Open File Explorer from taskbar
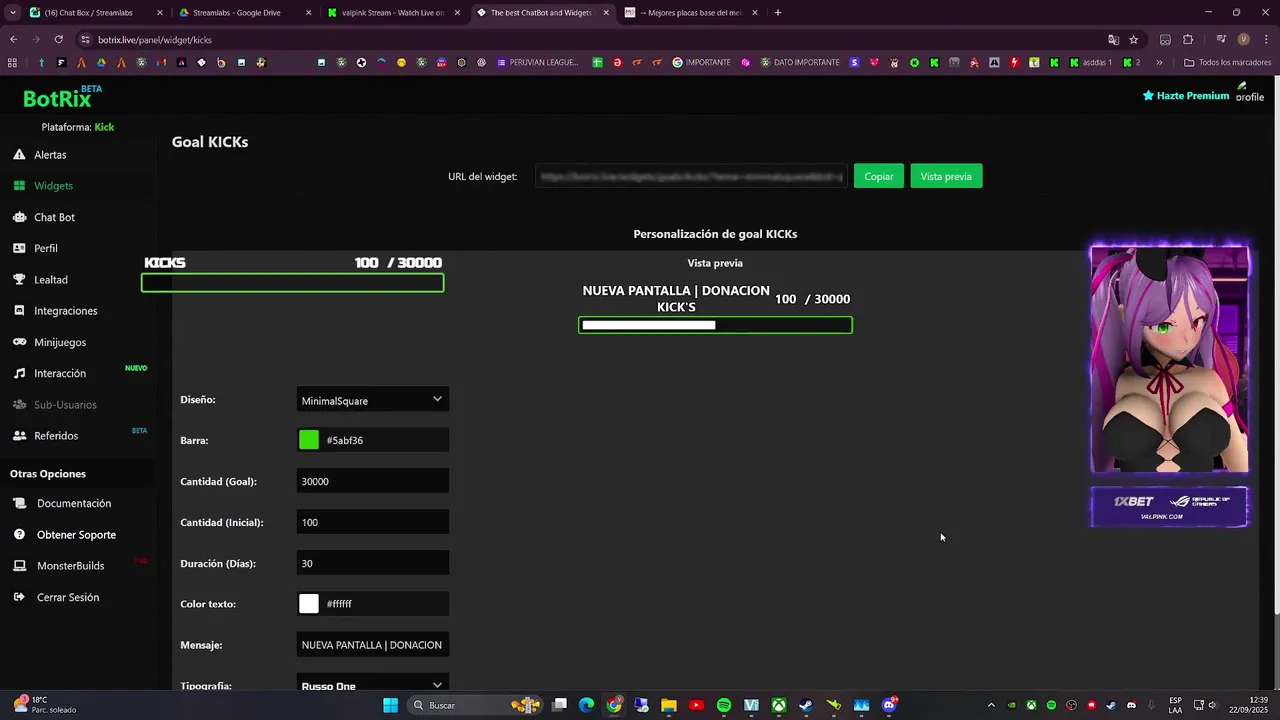 [x=669, y=705]
